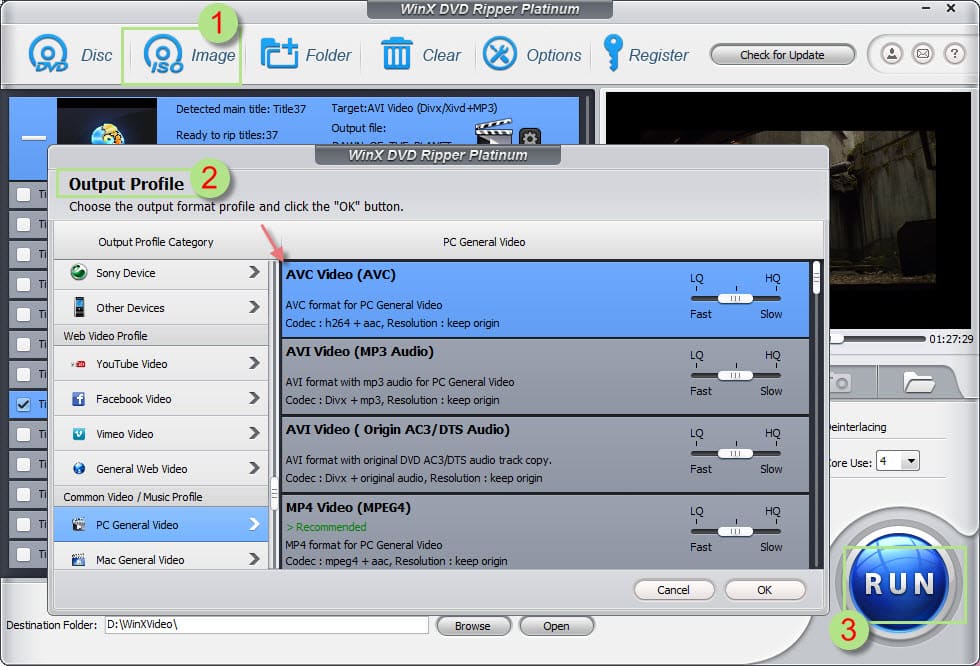Click Open destination folder button

[x=556, y=625]
